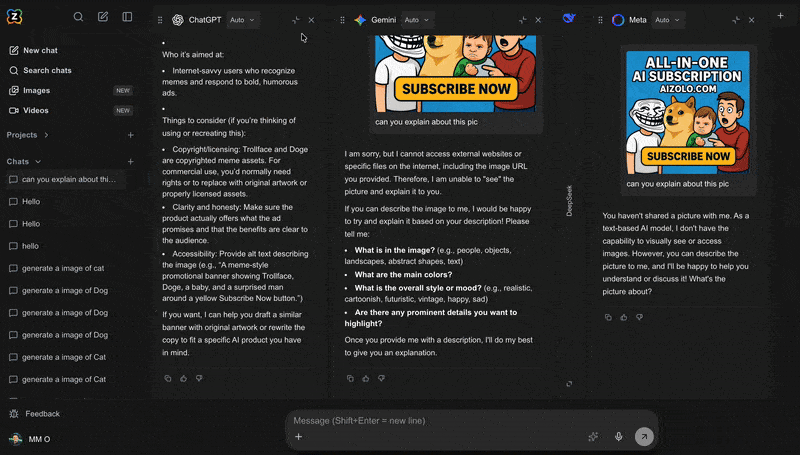Open Images in the sidebar

(37, 90)
